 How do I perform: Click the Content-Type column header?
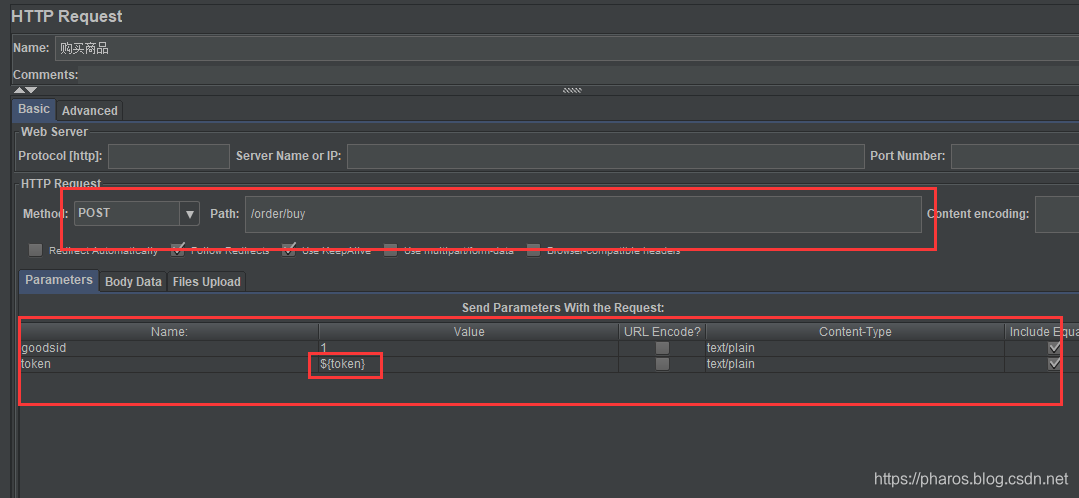click(855, 332)
